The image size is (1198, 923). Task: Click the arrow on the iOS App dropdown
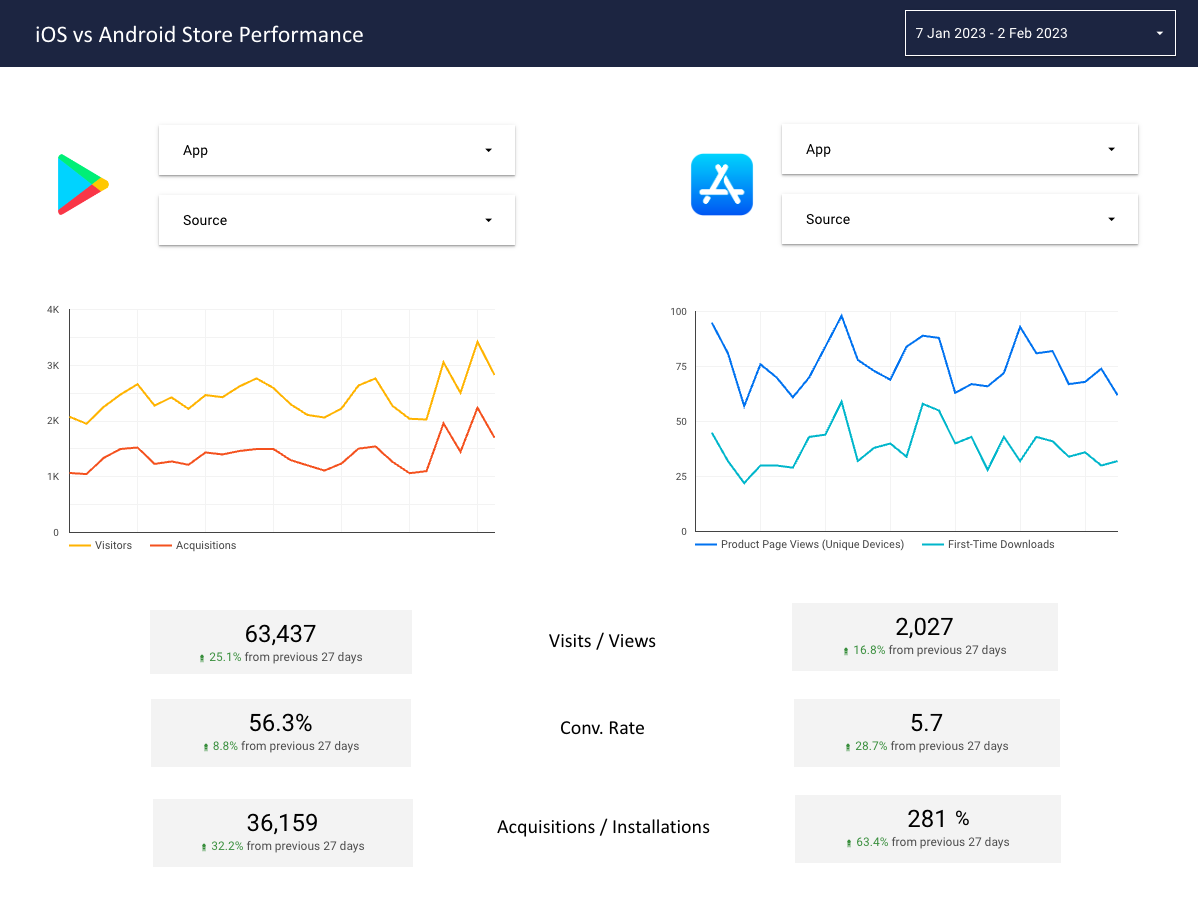pyautogui.click(x=1111, y=149)
